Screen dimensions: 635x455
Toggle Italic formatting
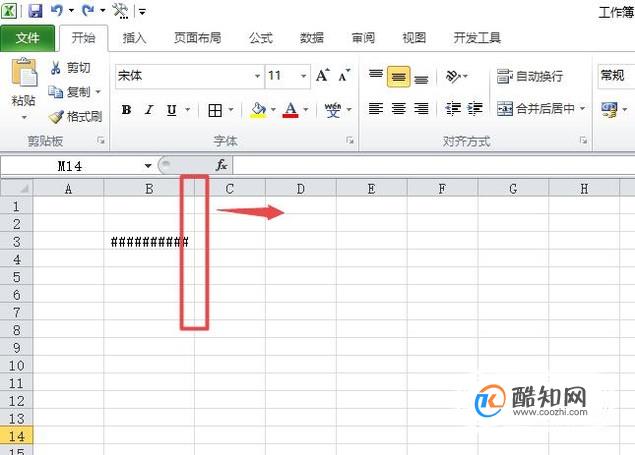click(x=149, y=109)
